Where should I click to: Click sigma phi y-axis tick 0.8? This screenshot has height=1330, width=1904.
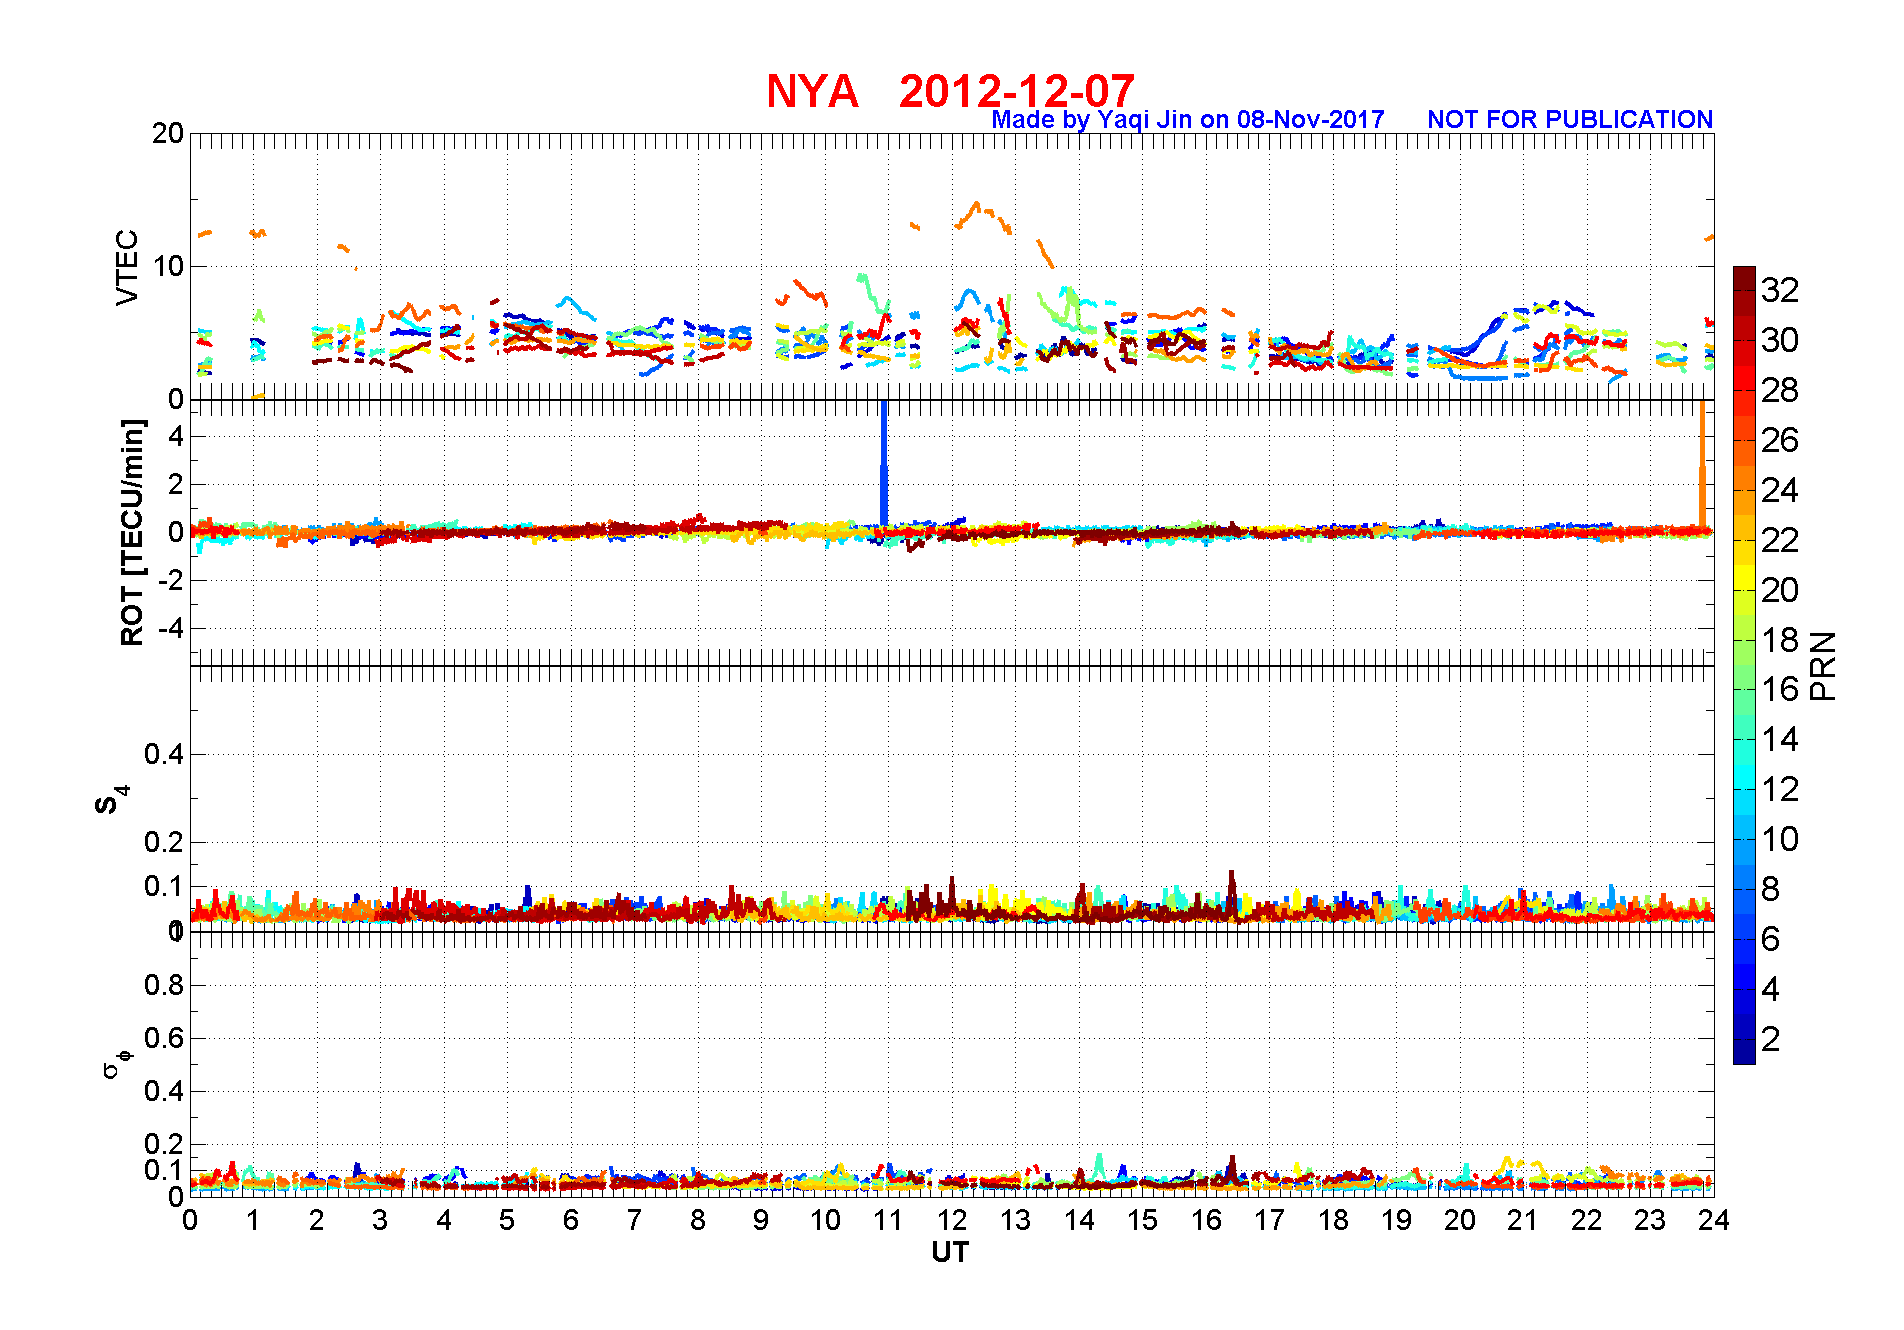coord(164,985)
